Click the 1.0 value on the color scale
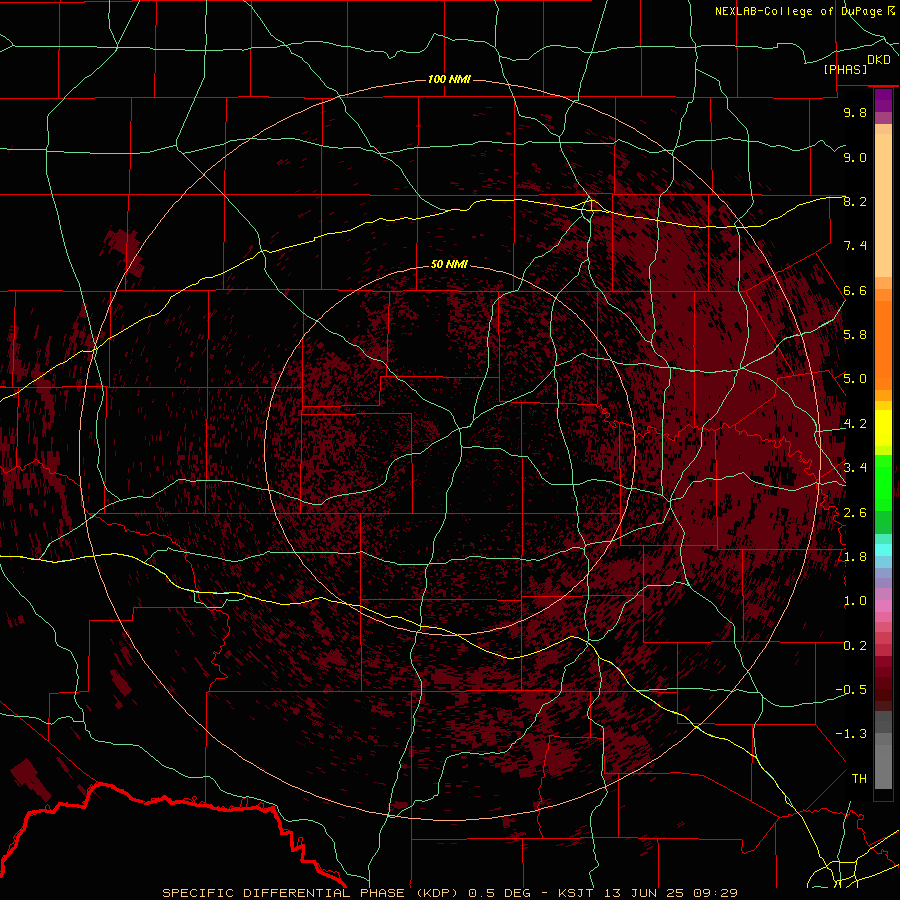This screenshot has height=900, width=900. [x=855, y=601]
